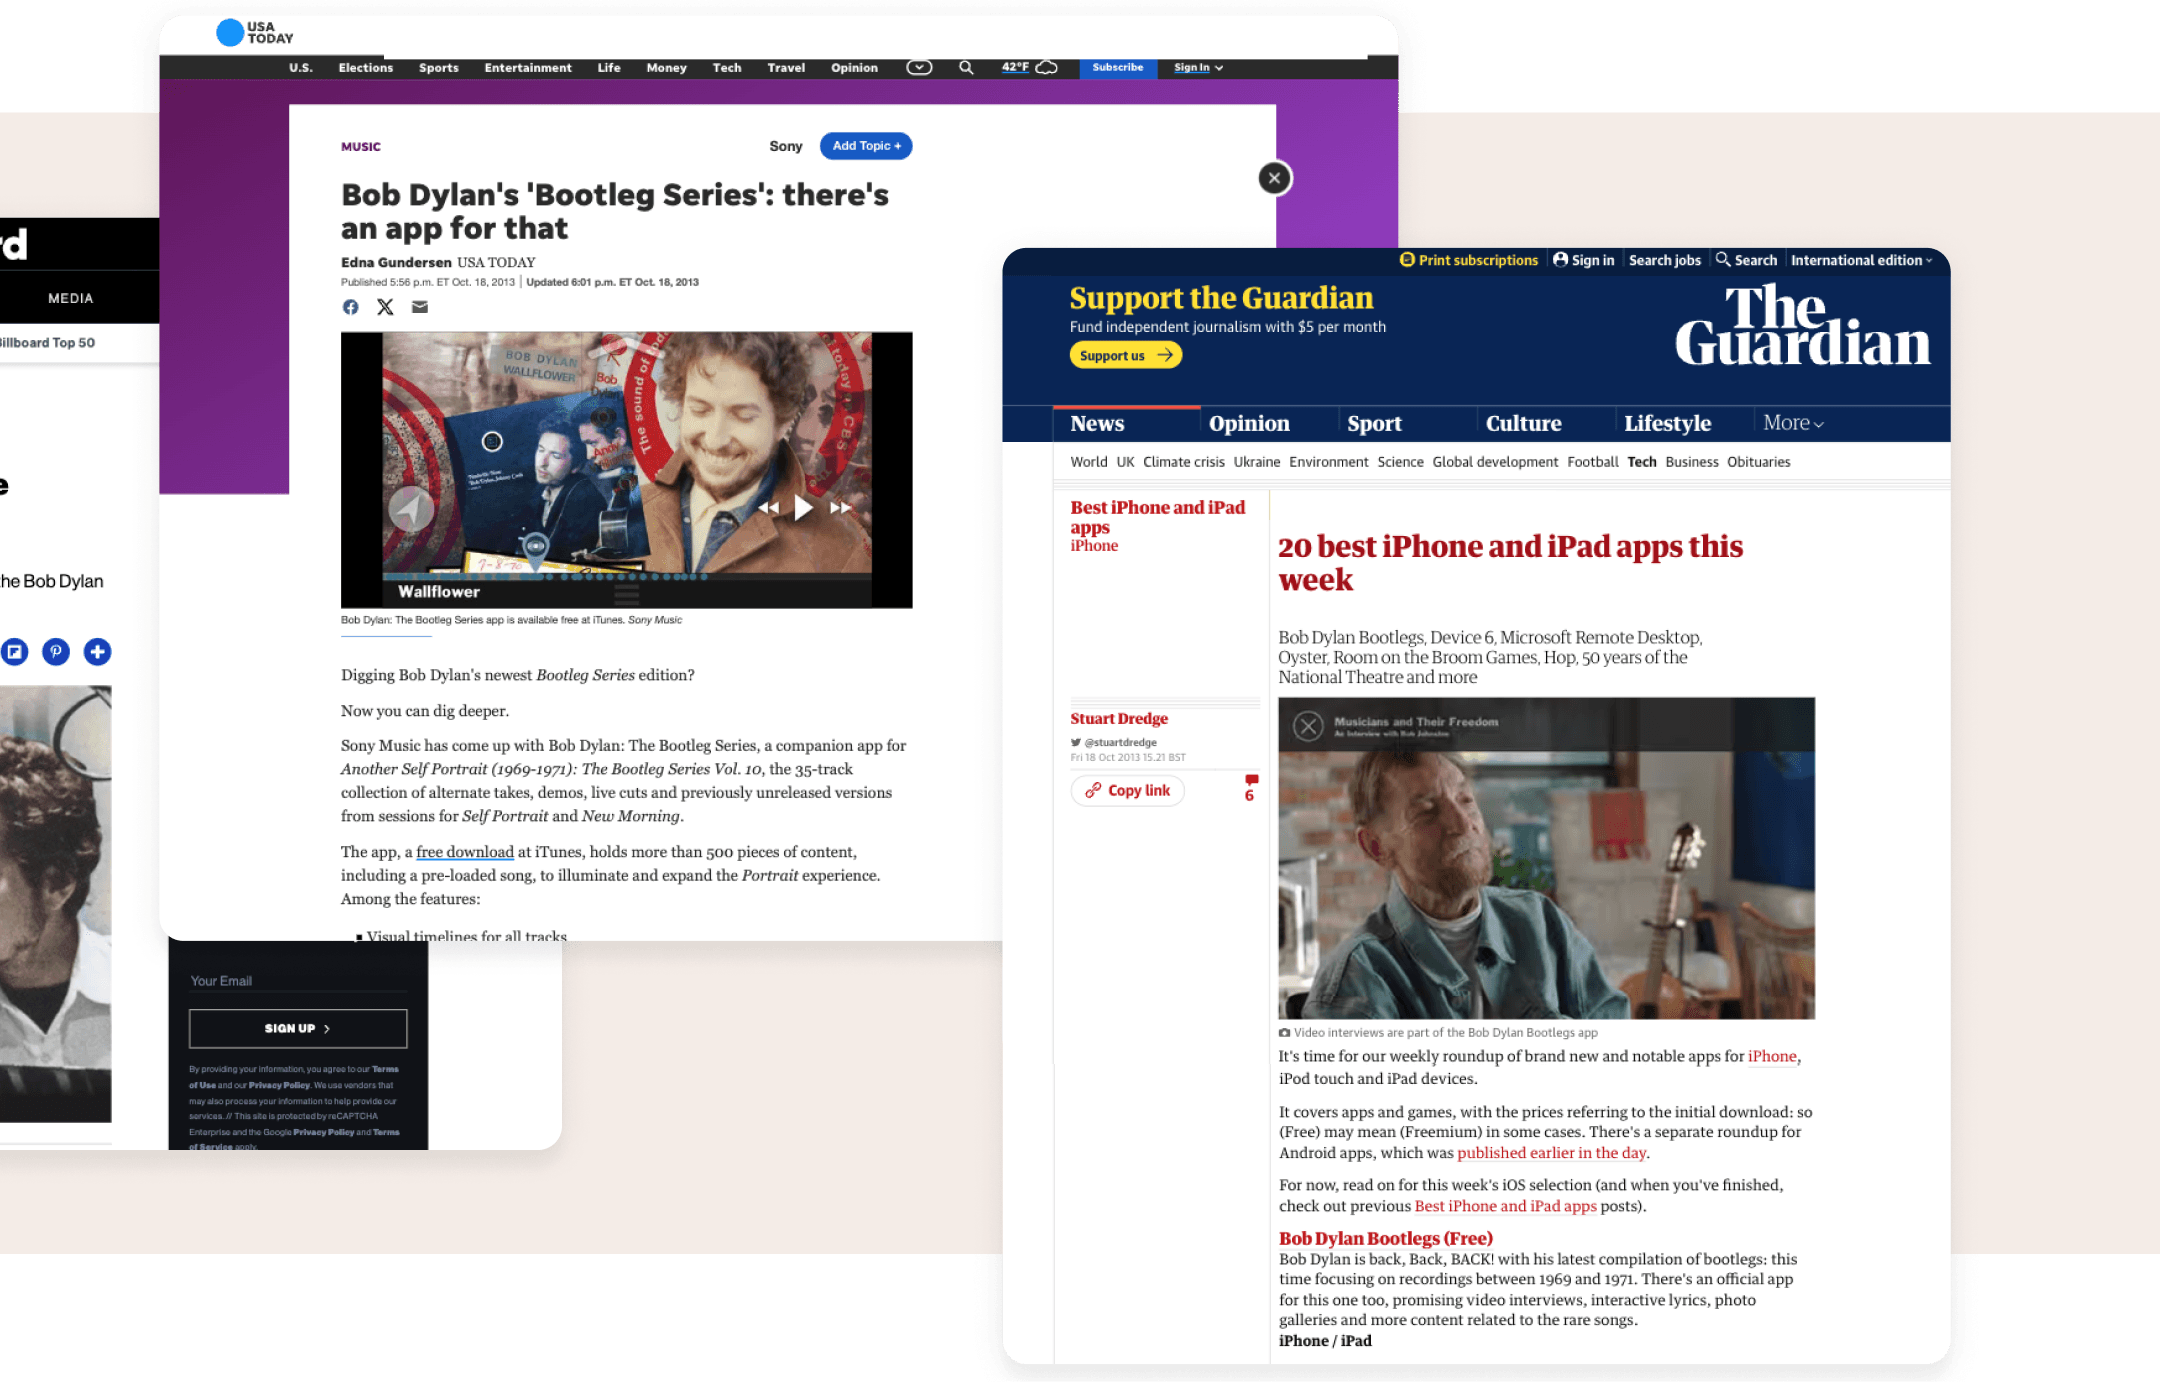Click the X share icon in article
Image resolution: width=2160 pixels, height=1382 pixels.
385,307
